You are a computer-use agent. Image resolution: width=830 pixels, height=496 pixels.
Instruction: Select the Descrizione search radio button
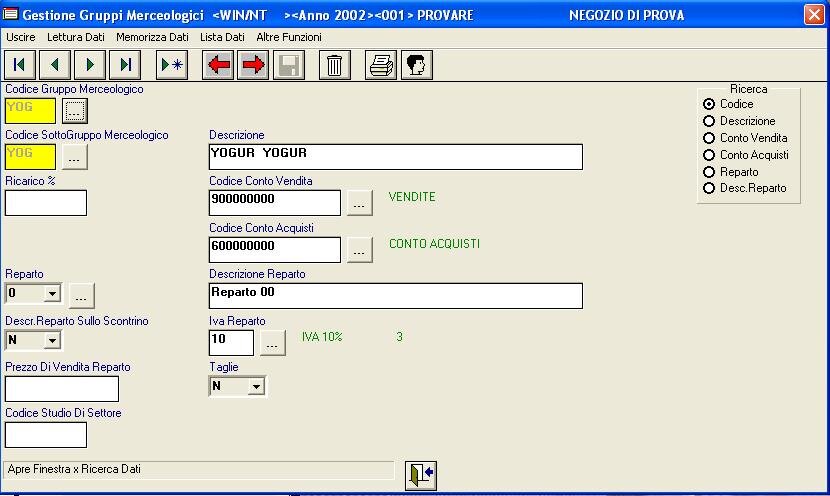click(709, 121)
